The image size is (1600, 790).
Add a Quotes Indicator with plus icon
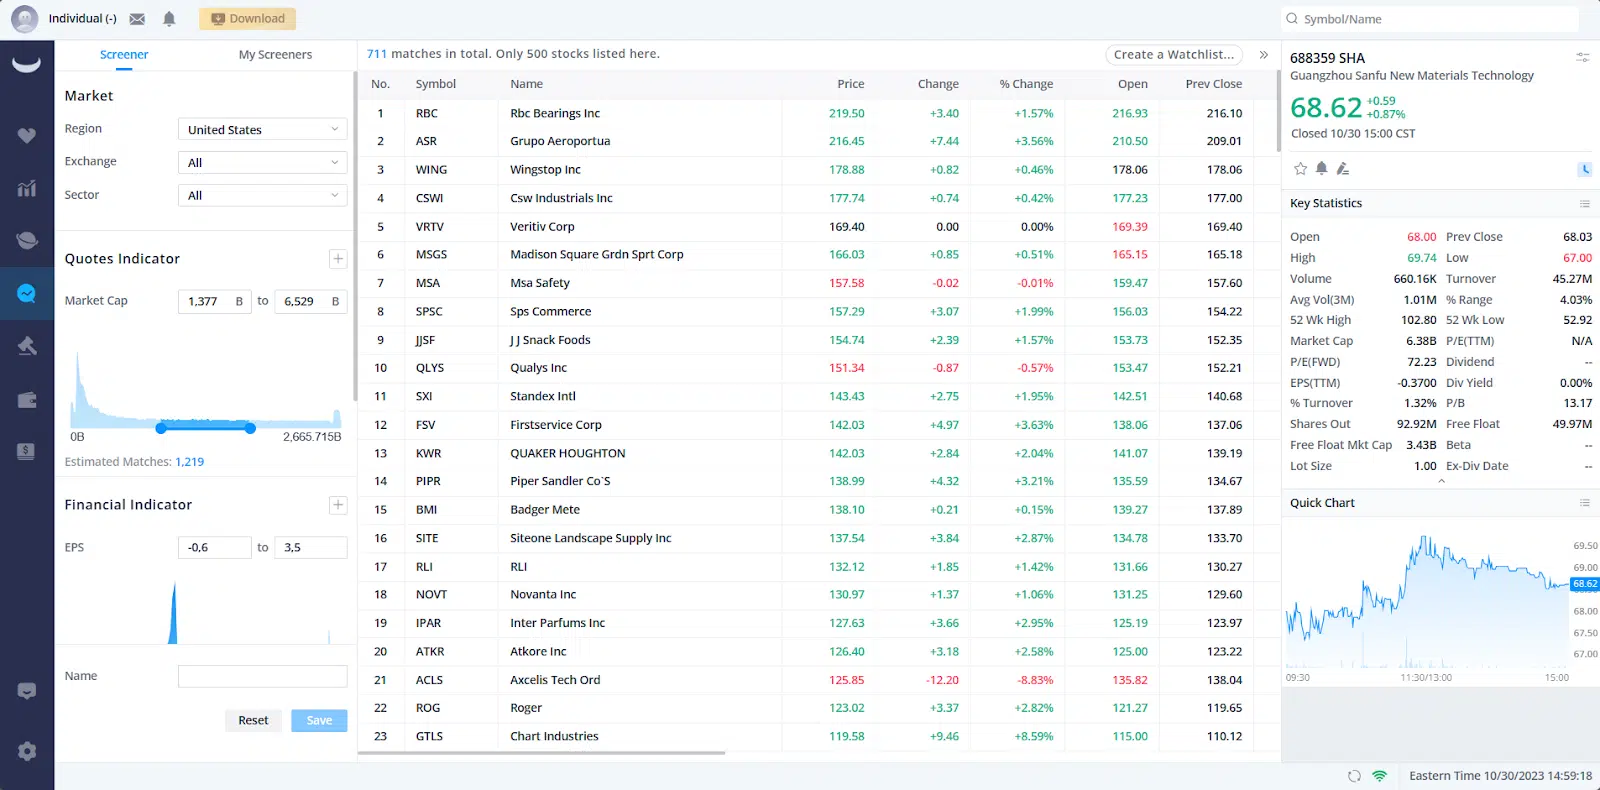pyautogui.click(x=338, y=259)
